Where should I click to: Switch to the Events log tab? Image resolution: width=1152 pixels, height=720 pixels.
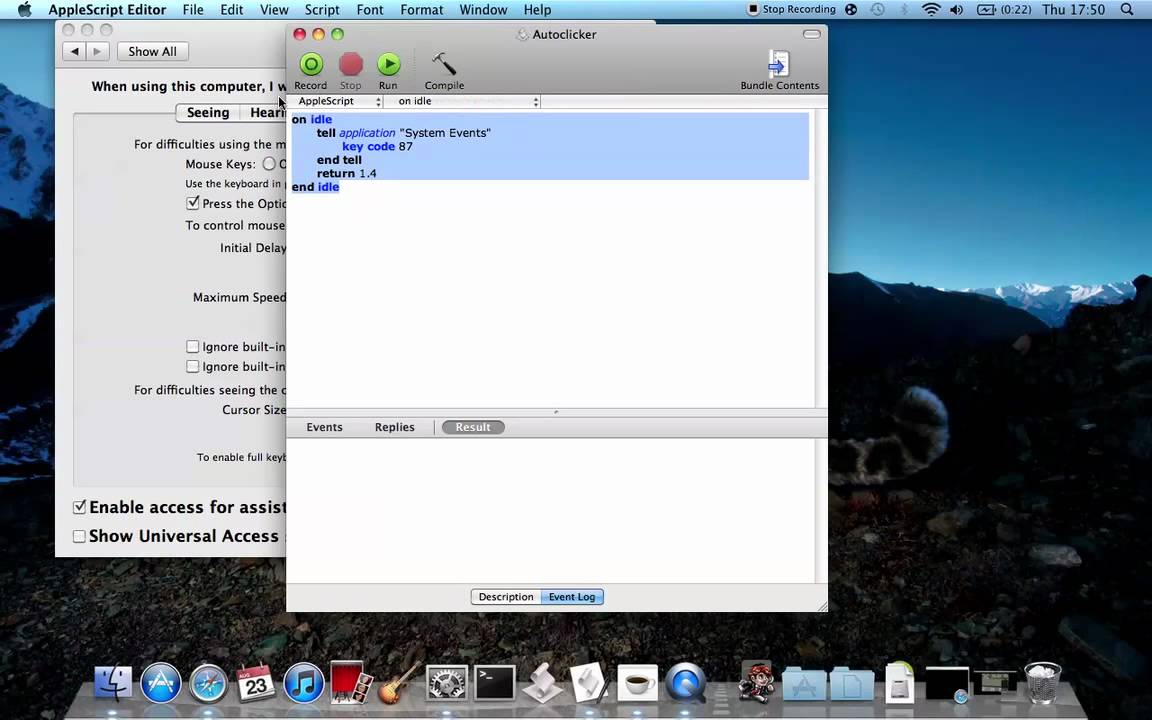pyautogui.click(x=324, y=427)
